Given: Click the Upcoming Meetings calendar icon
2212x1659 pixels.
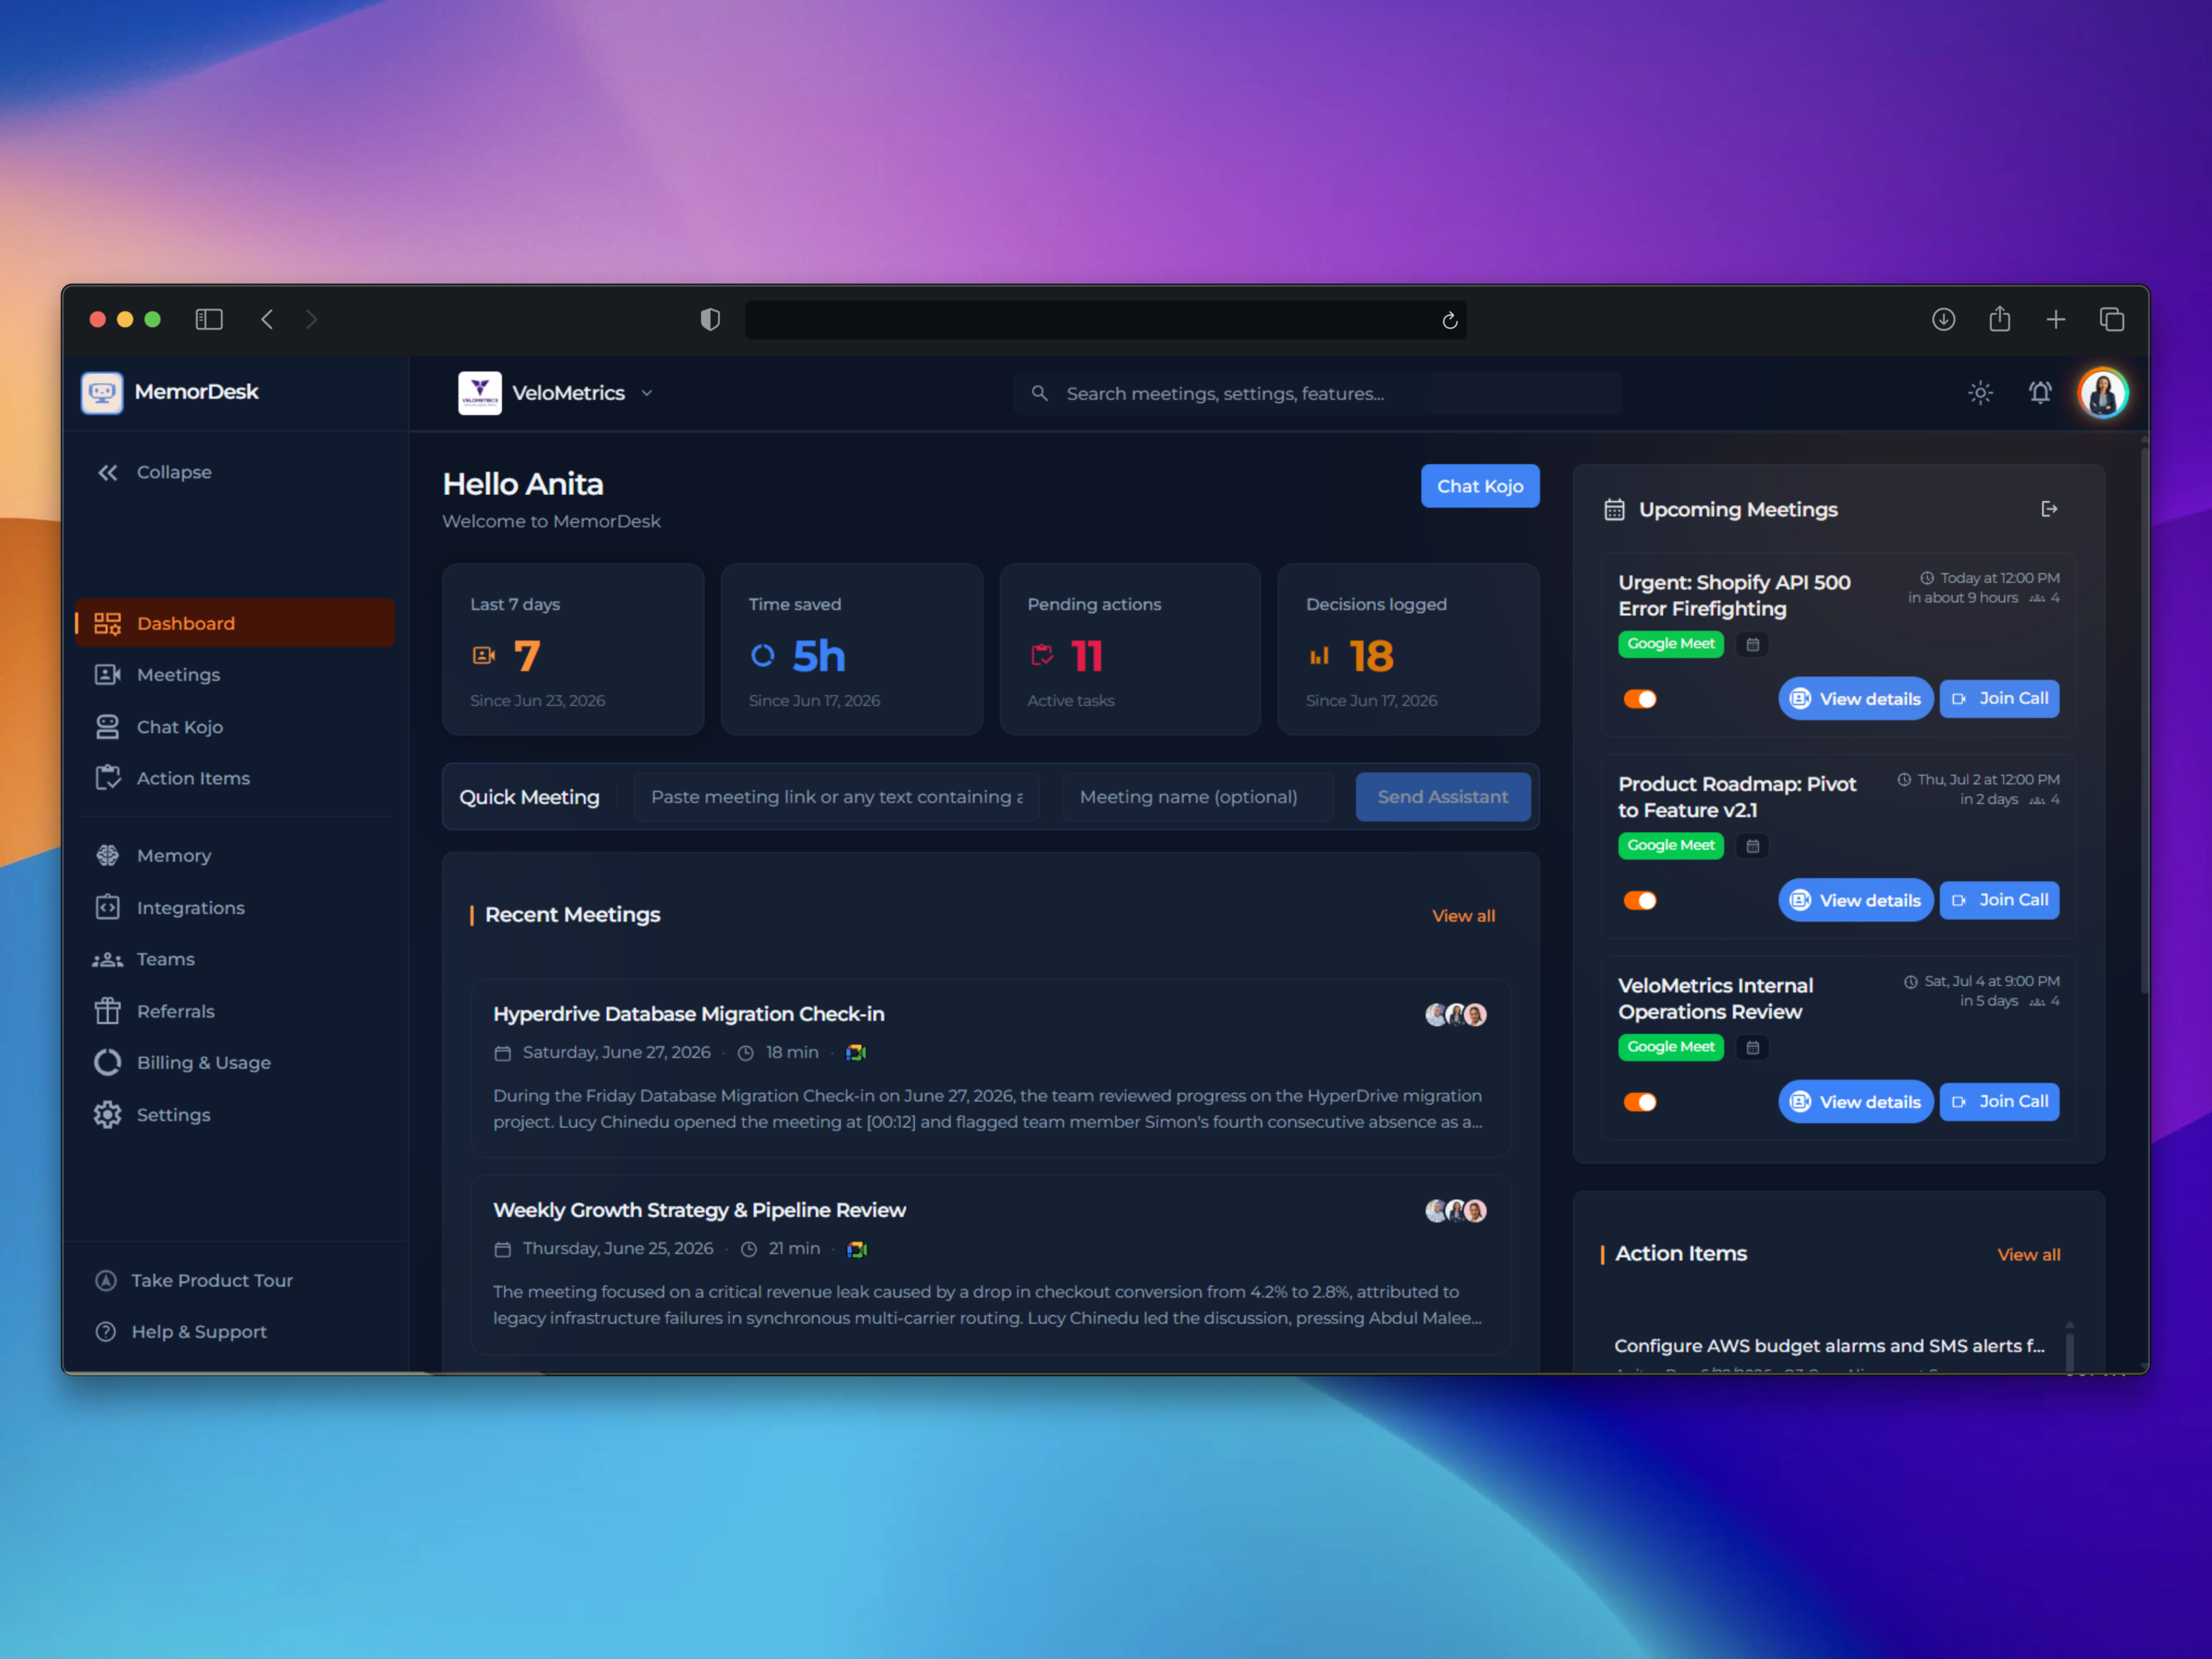Looking at the screenshot, I should (x=1614, y=510).
